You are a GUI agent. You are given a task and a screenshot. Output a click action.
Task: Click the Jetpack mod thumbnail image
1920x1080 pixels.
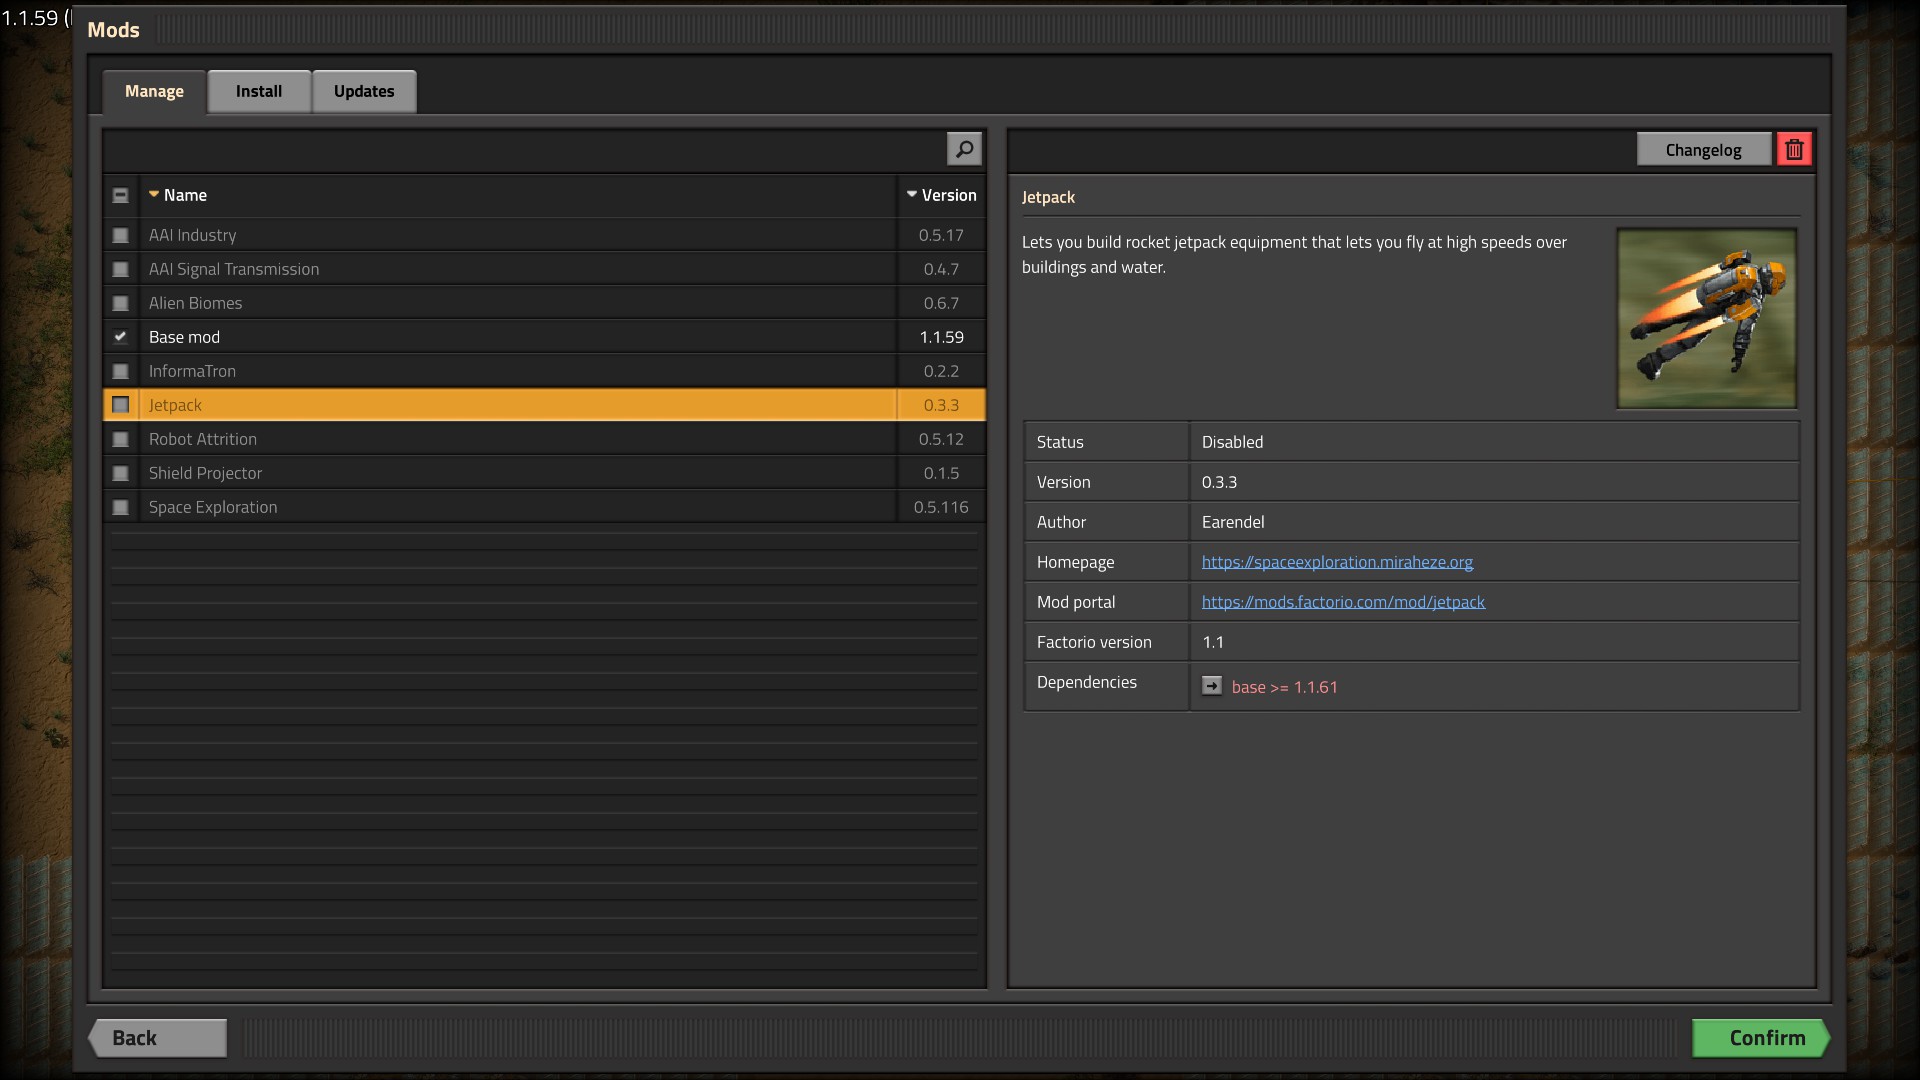pos(1706,318)
